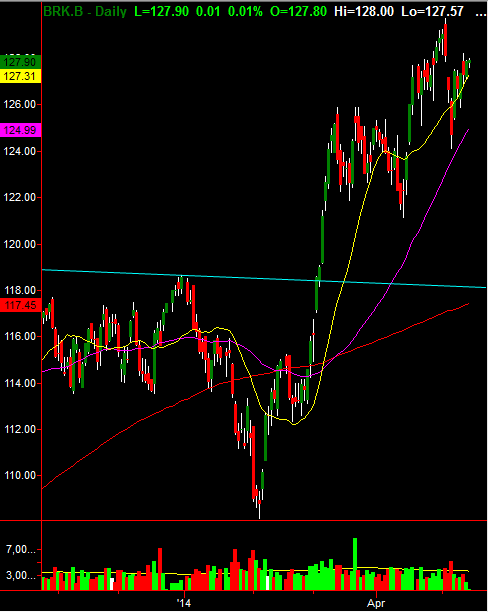Screen dimensions: 488x612
Task: Click the magenta 124.99 moving average label
Action: click(20, 130)
